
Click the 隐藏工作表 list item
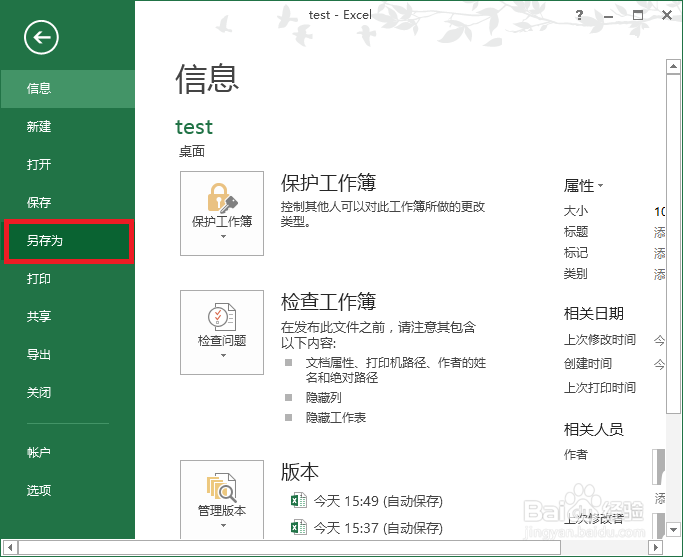click(336, 418)
